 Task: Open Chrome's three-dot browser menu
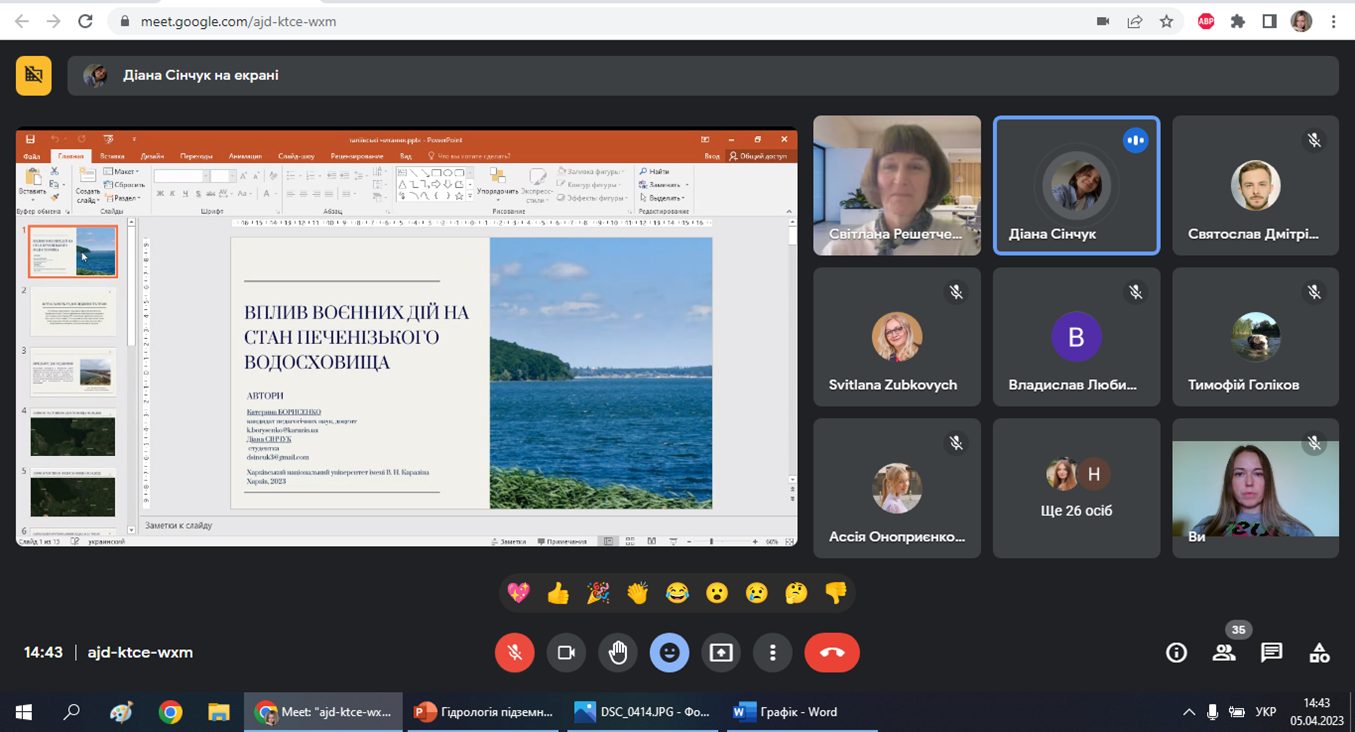1334,21
